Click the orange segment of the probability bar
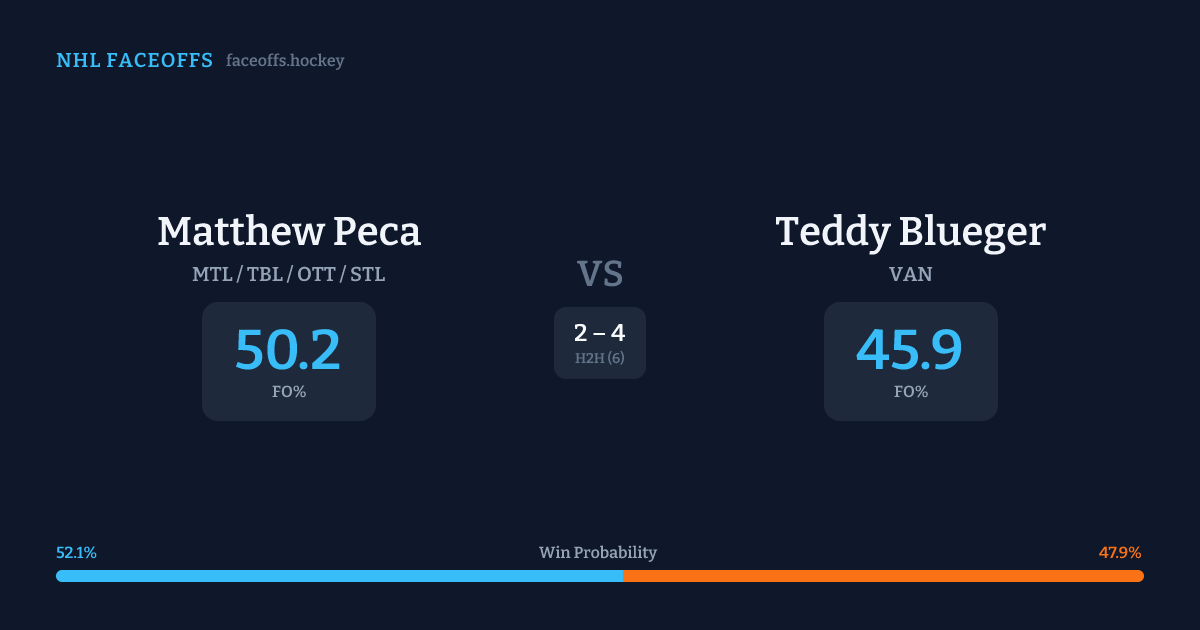This screenshot has height=630, width=1200. [x=880, y=576]
